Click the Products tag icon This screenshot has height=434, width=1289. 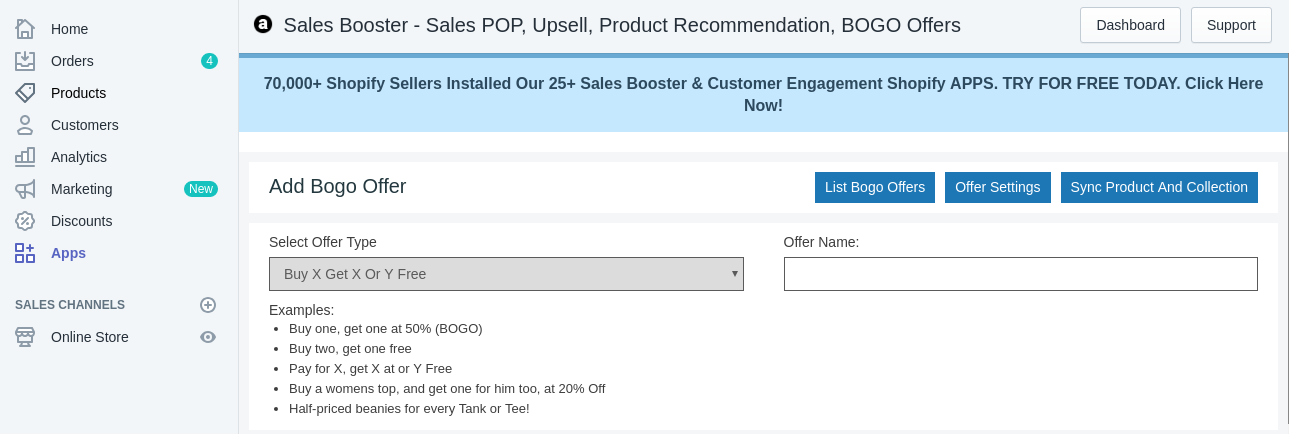point(25,93)
